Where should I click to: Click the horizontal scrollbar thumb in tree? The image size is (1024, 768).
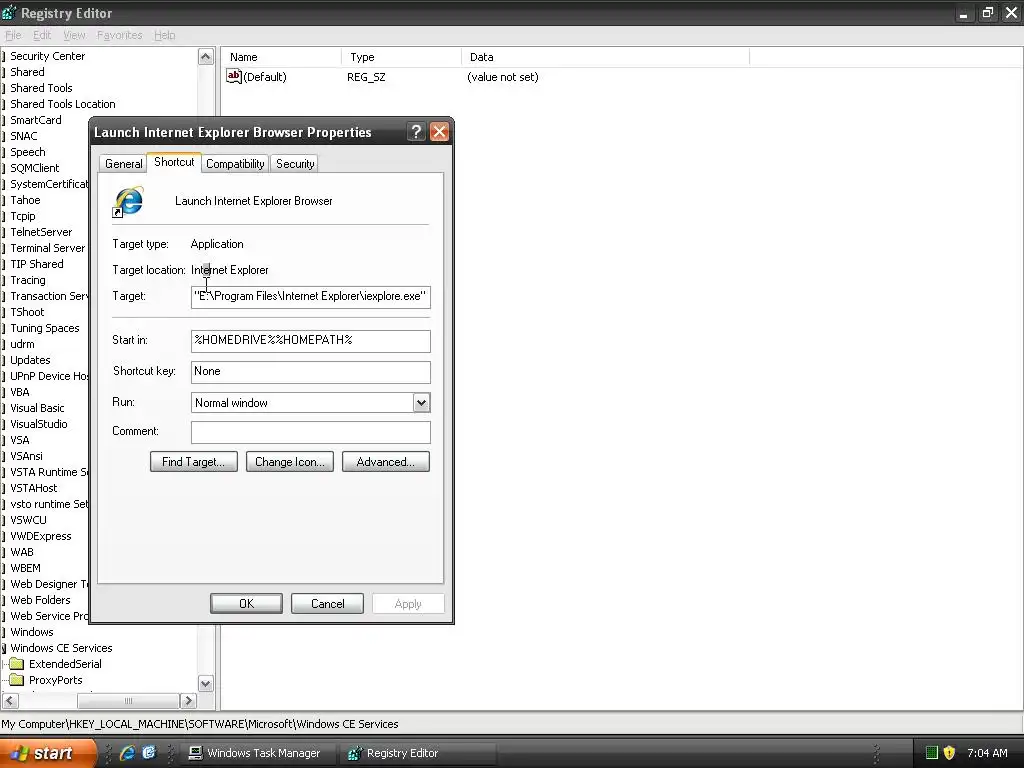point(128,701)
